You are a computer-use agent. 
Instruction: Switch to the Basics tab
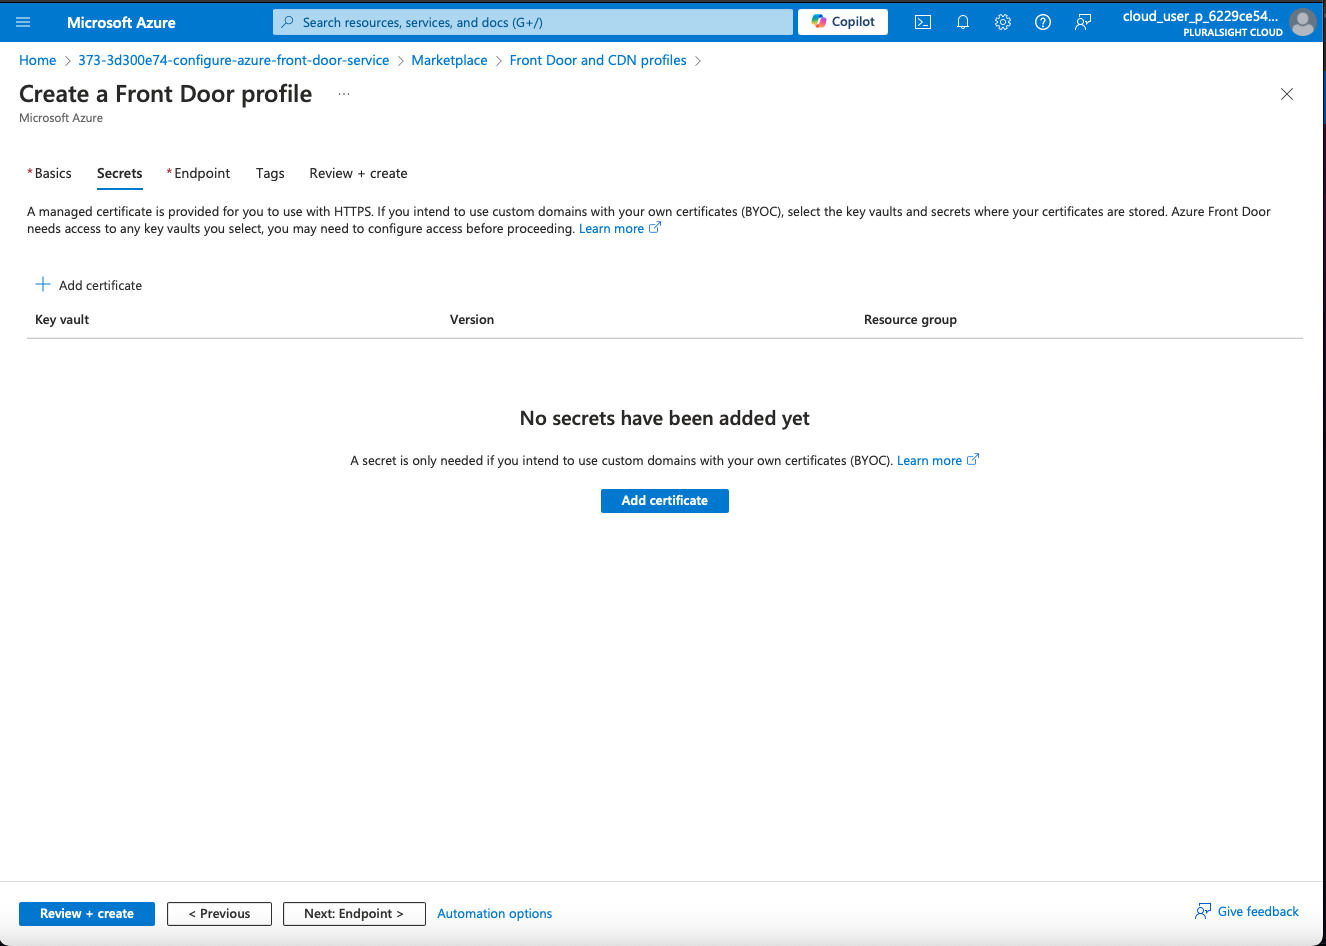50,173
